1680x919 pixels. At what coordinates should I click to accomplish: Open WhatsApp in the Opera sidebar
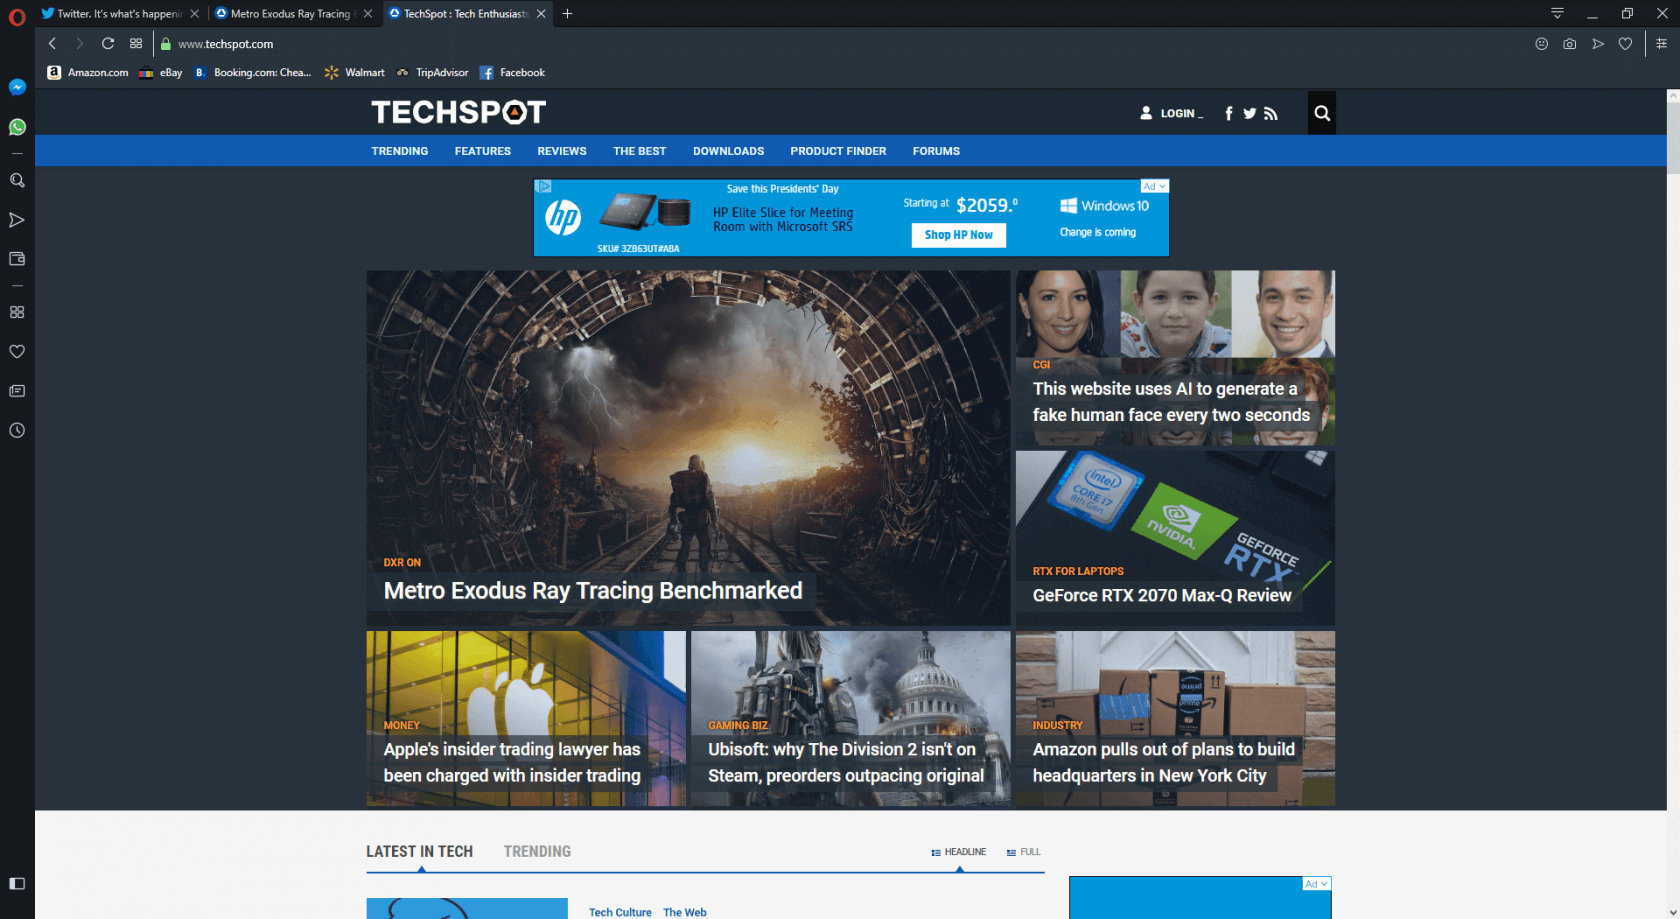(17, 127)
